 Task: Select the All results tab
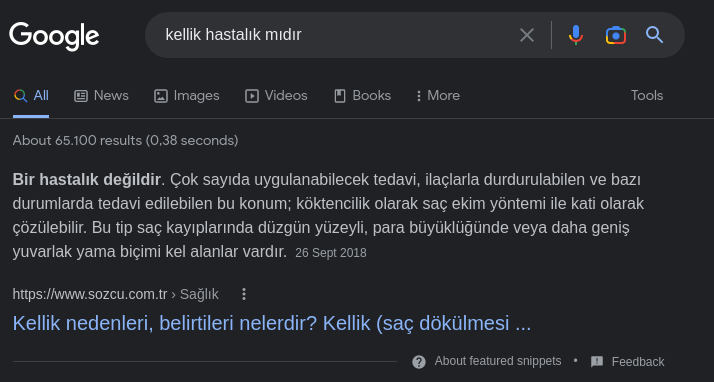(31, 96)
